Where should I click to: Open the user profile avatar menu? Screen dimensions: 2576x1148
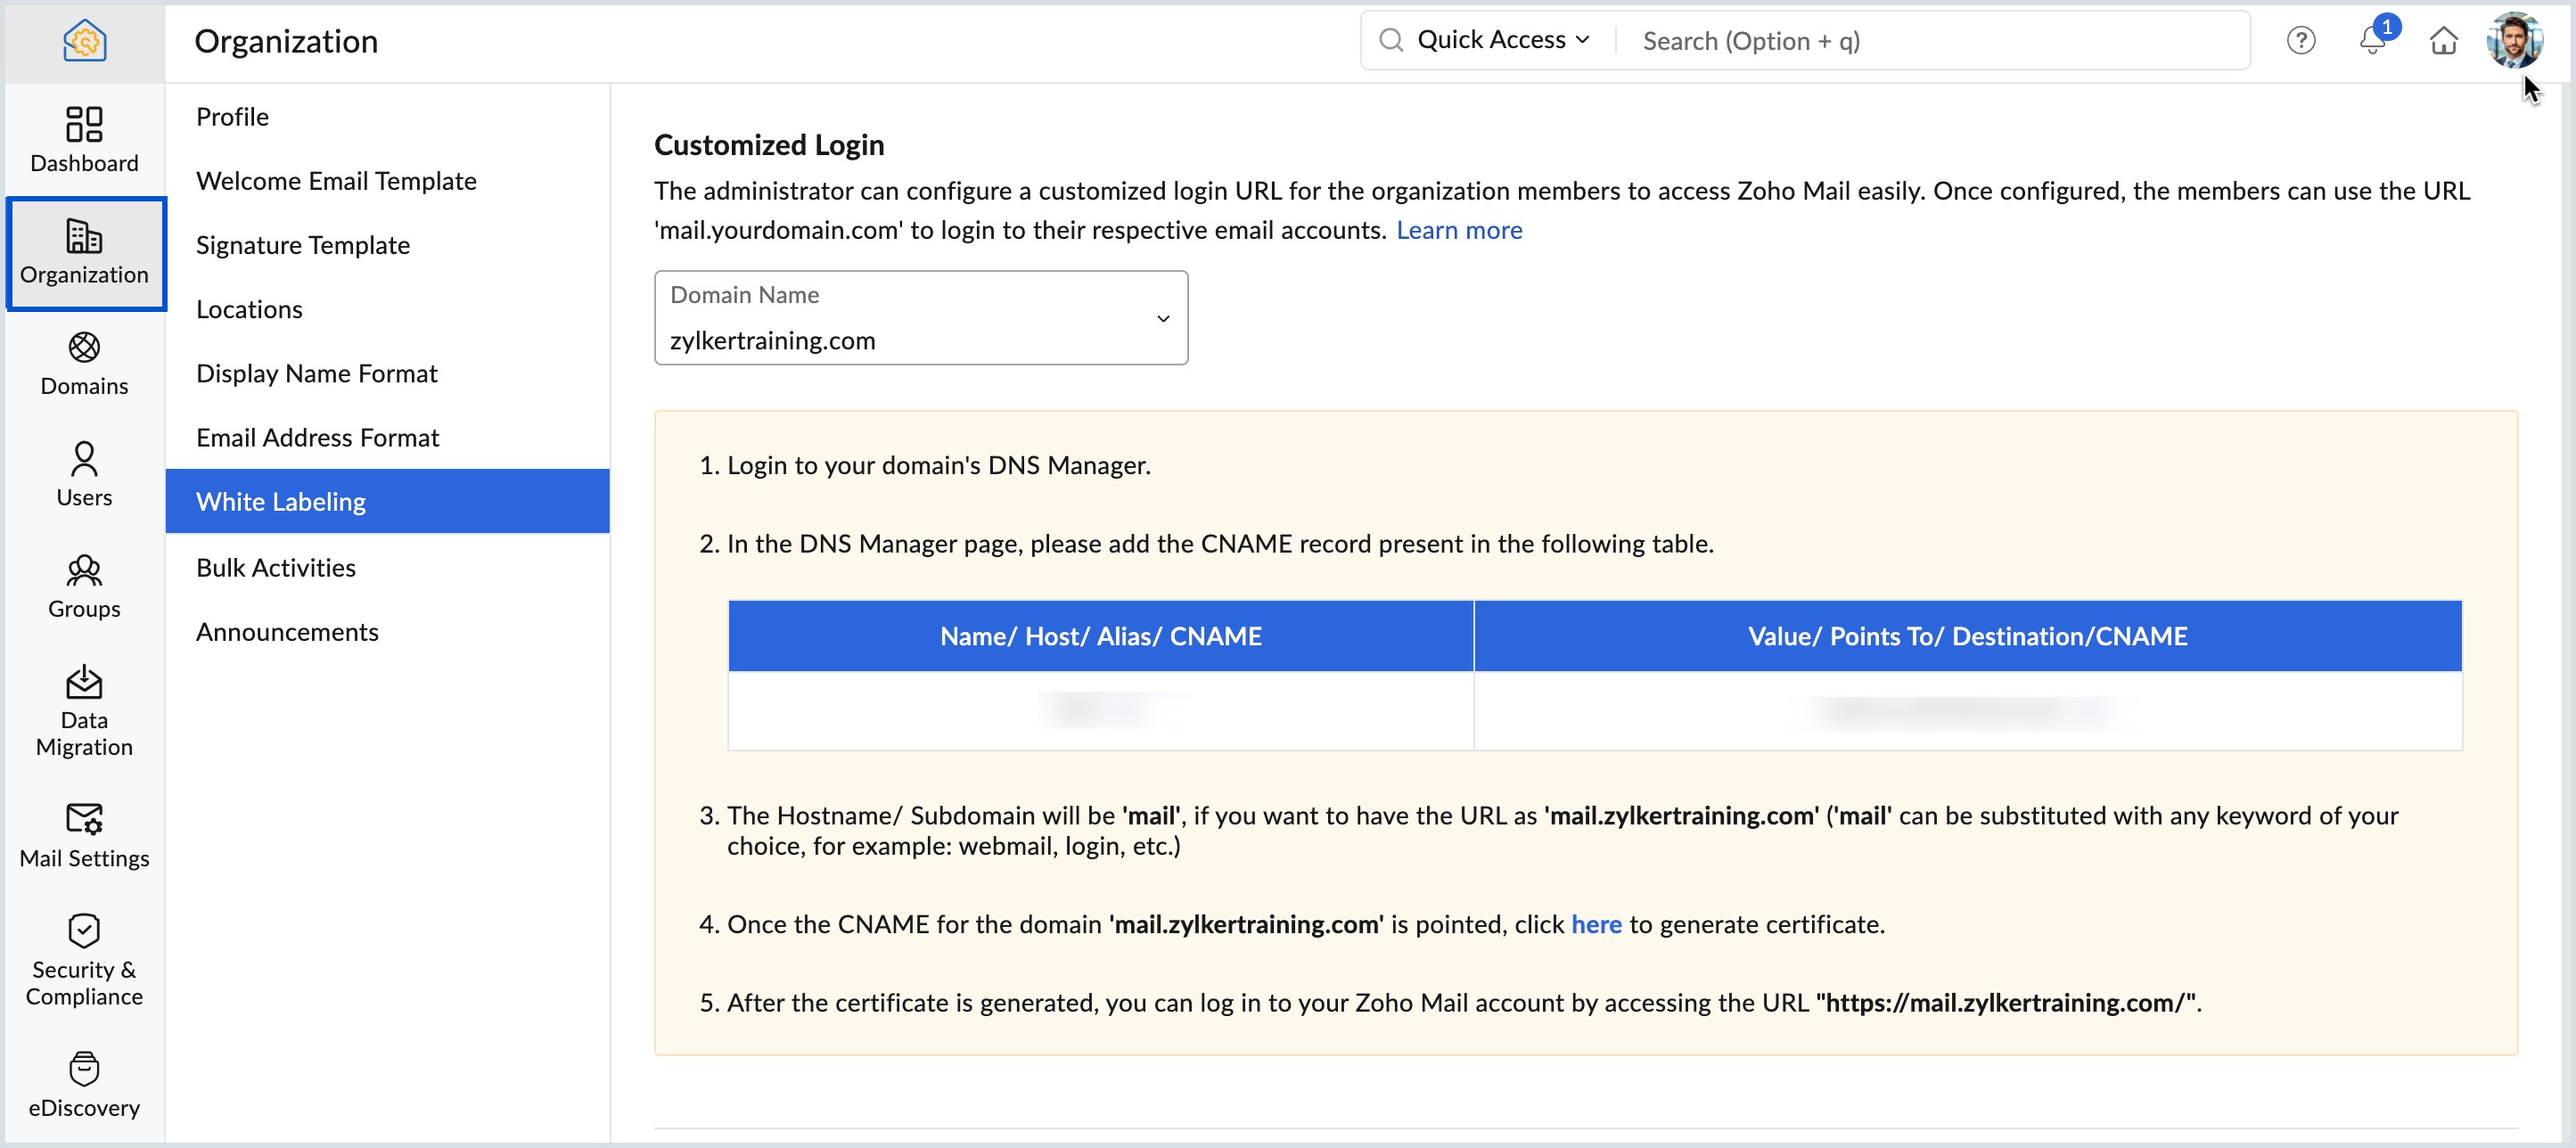point(2512,41)
